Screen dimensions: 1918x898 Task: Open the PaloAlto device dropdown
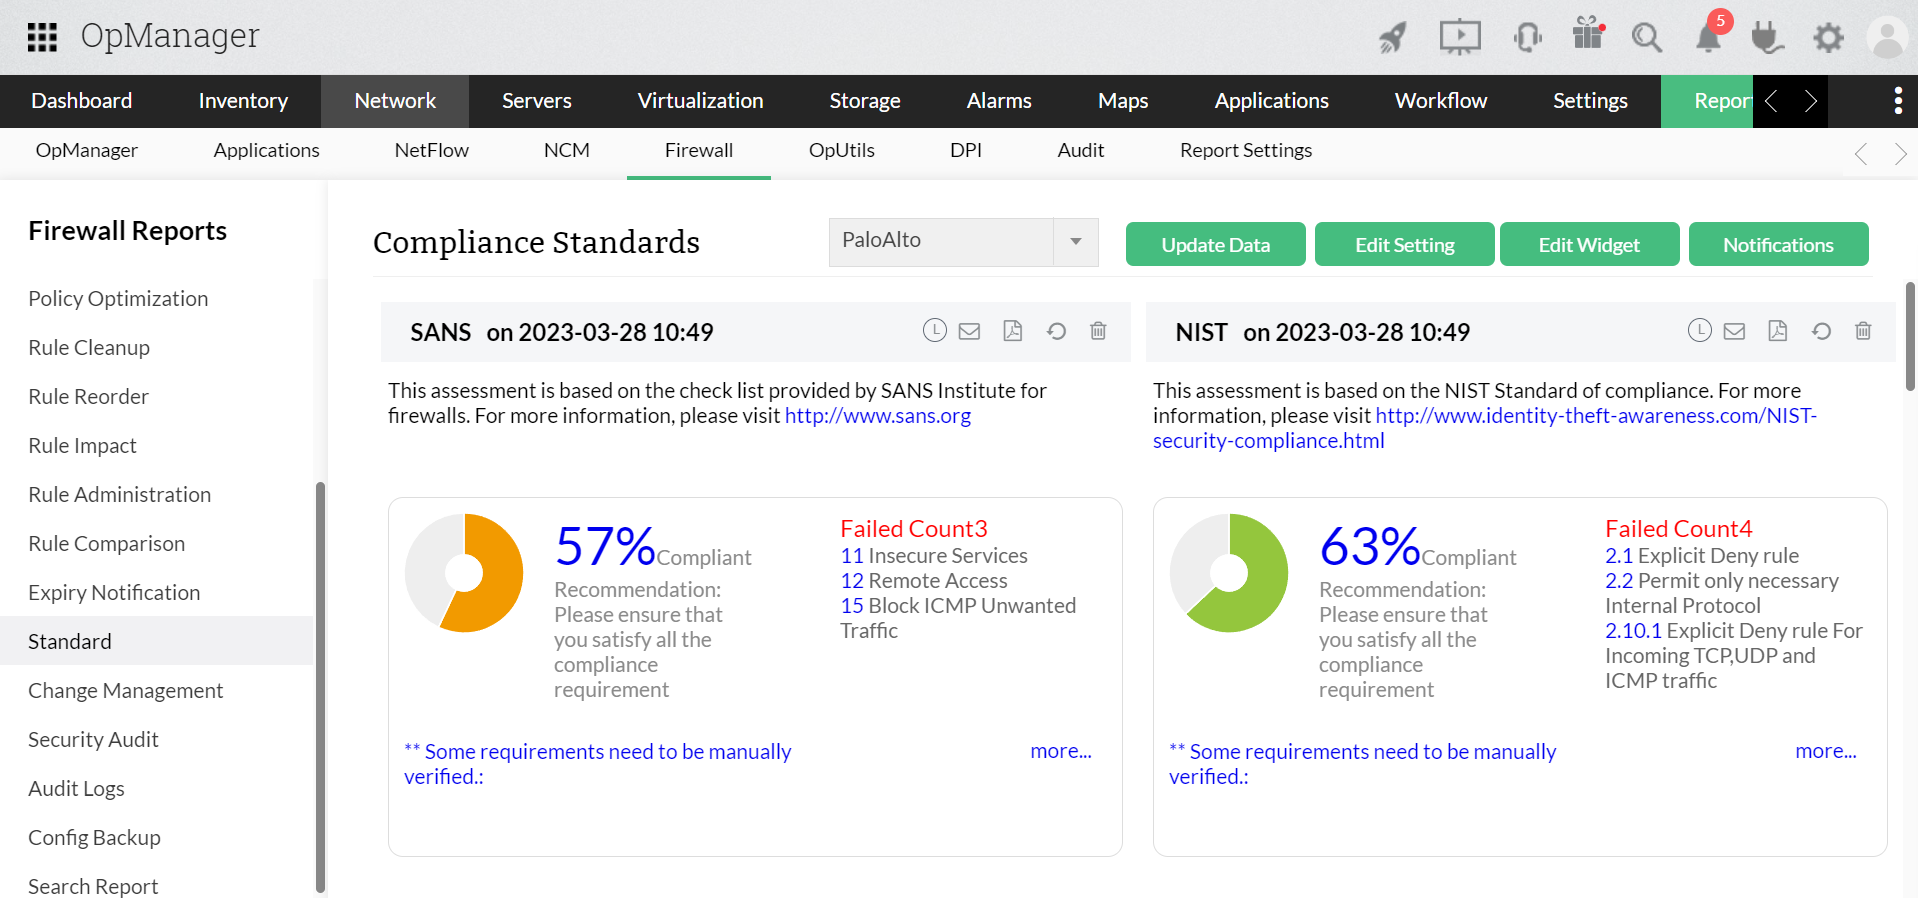[1075, 242]
